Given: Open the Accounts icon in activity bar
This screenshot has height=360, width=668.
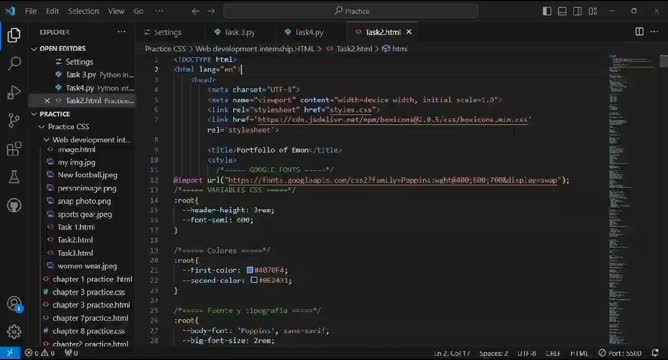Looking at the screenshot, I should pyautogui.click(x=14, y=304).
